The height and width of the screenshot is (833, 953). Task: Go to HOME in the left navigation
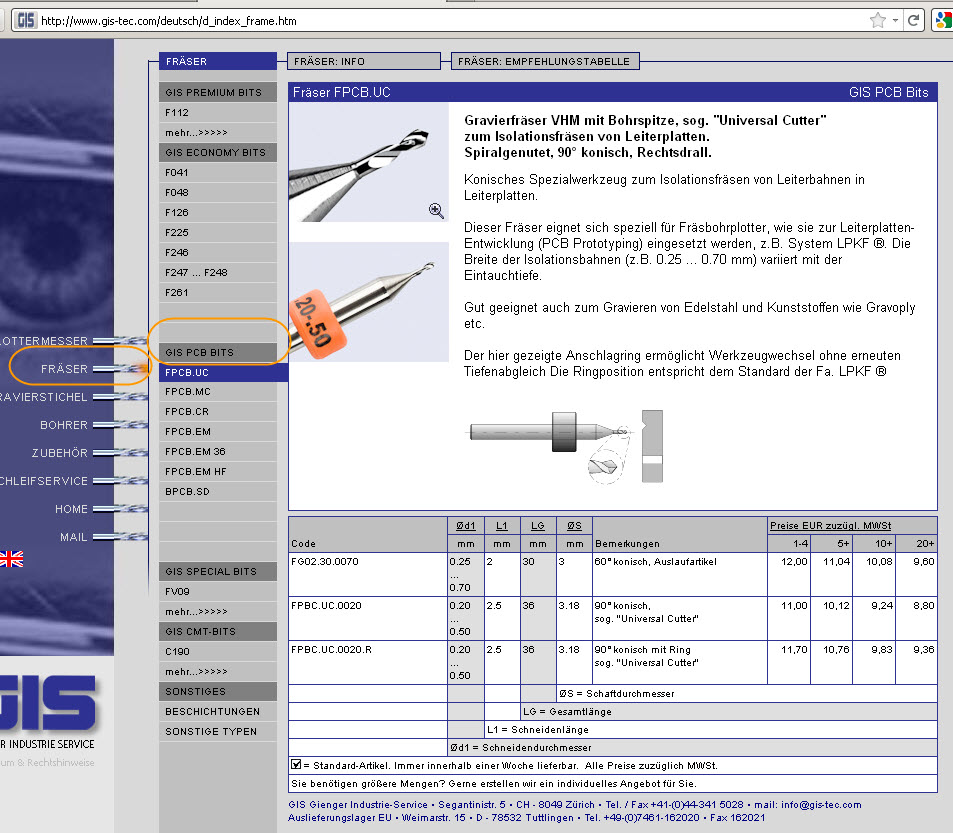click(71, 509)
